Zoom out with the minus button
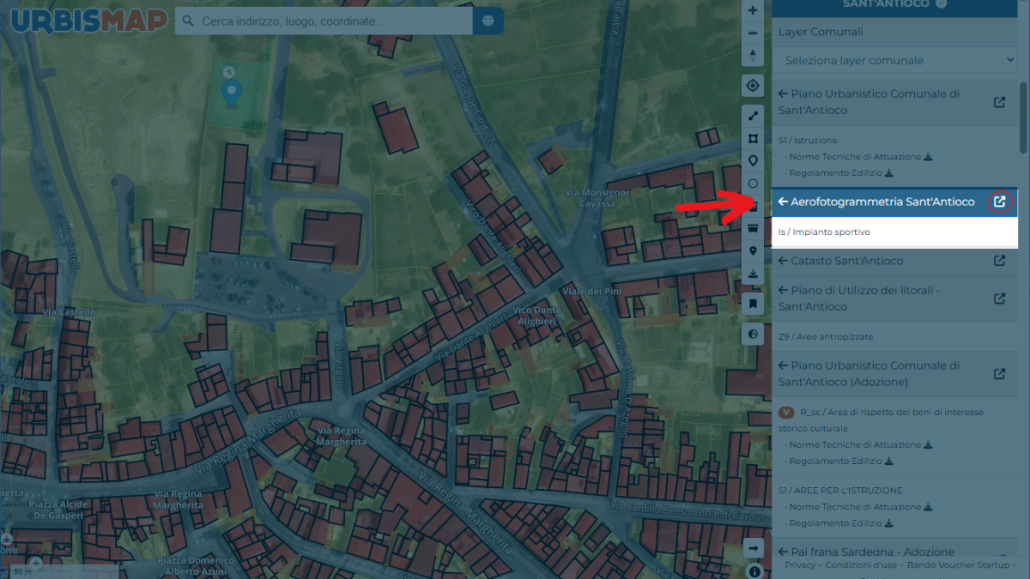 click(x=753, y=33)
